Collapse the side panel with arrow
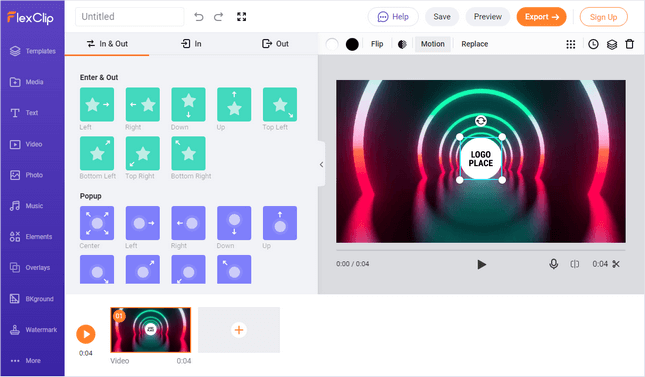The height and width of the screenshot is (377, 645). [x=321, y=165]
